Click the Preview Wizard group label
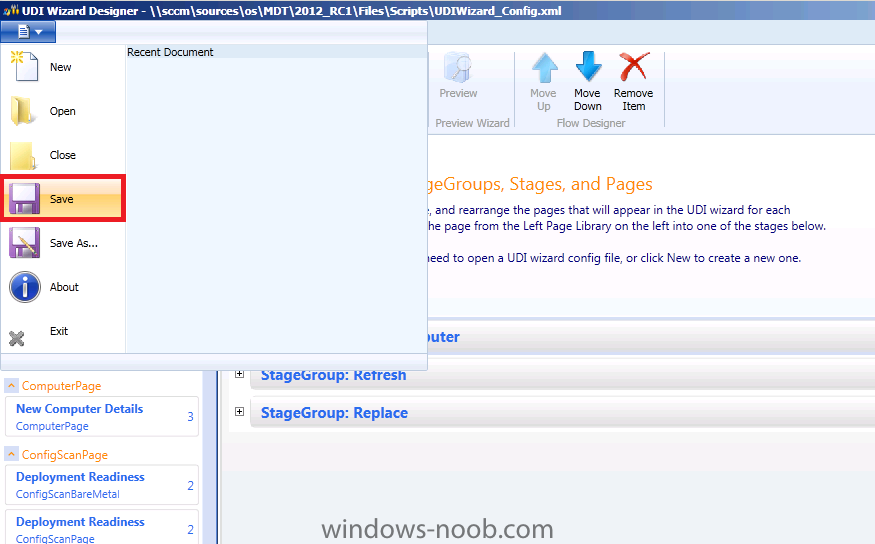 point(472,123)
